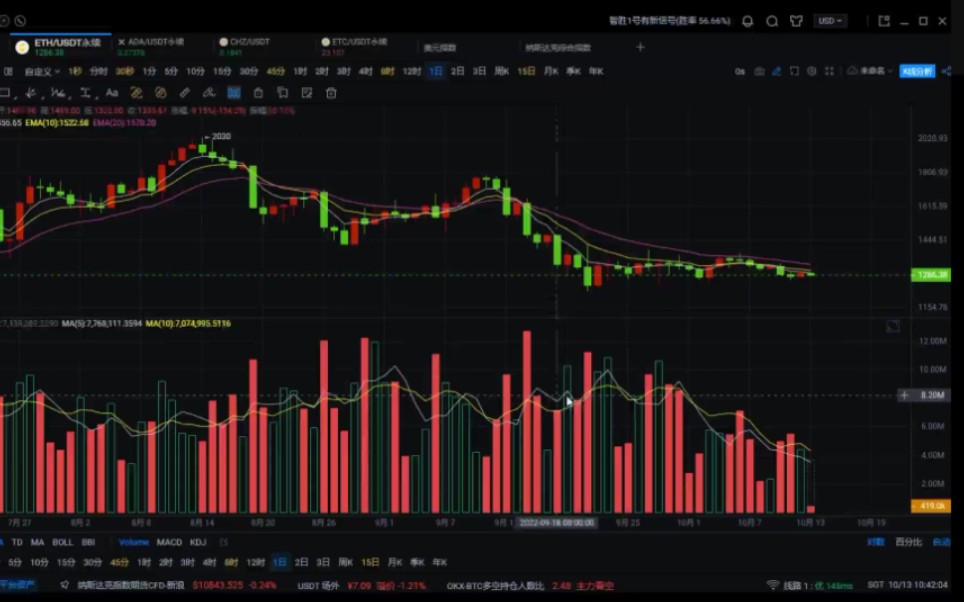The width and height of the screenshot is (964, 602).
Task: Select the ruler measurement tool
Action: pos(184,93)
